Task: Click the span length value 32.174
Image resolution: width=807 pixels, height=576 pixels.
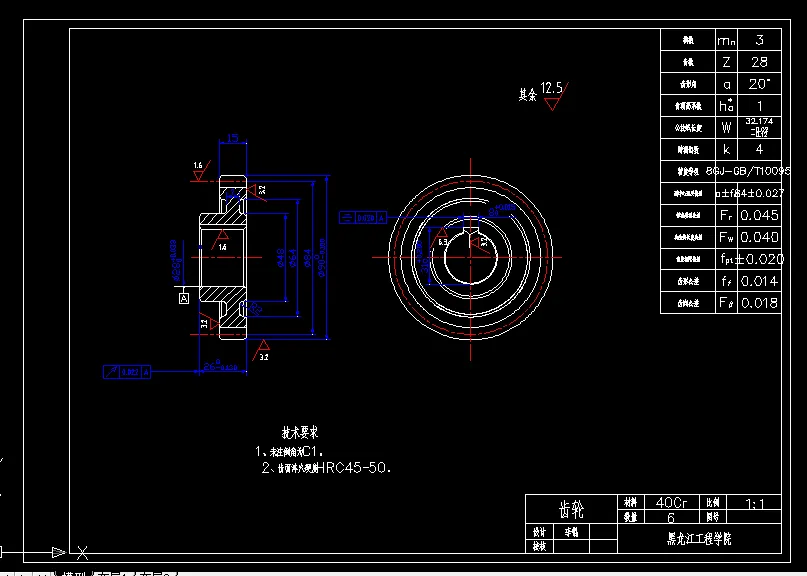Action: coord(760,121)
